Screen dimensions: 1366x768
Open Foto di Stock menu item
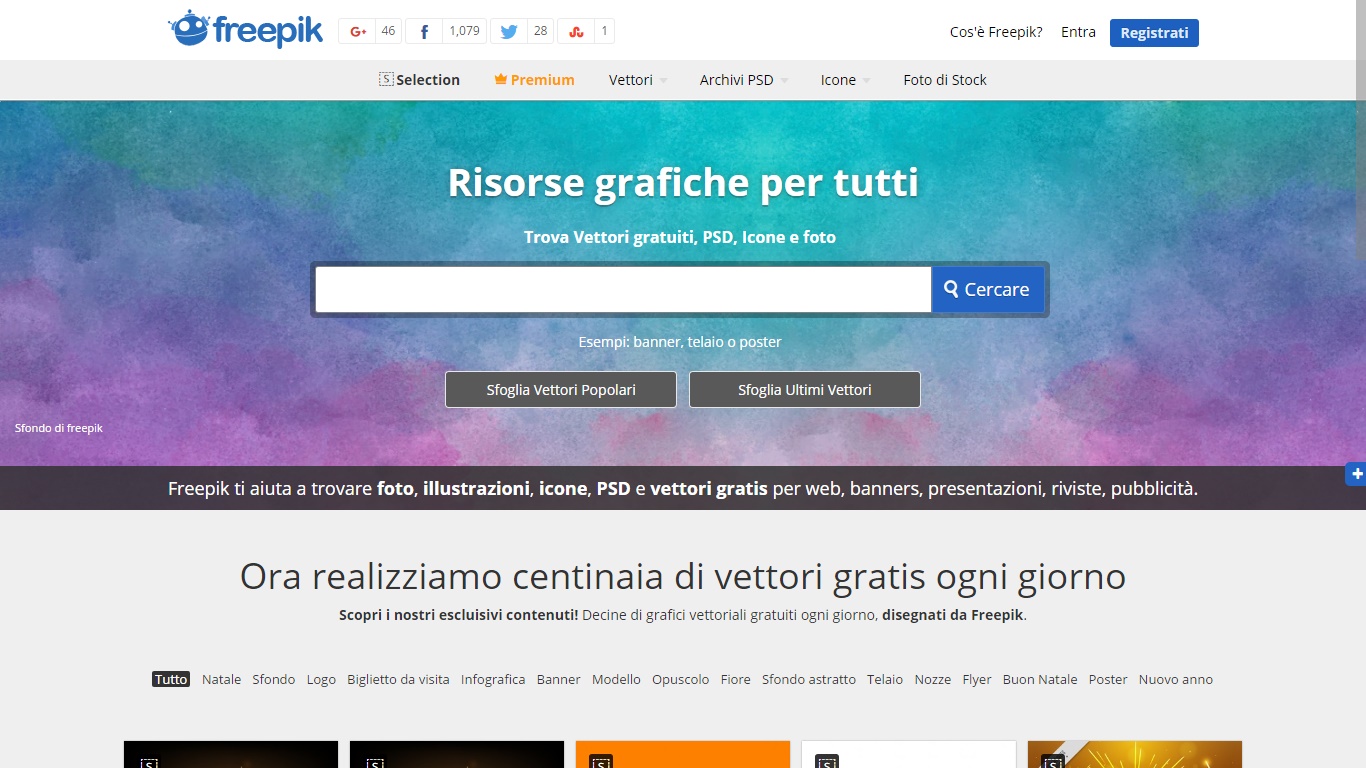(945, 80)
